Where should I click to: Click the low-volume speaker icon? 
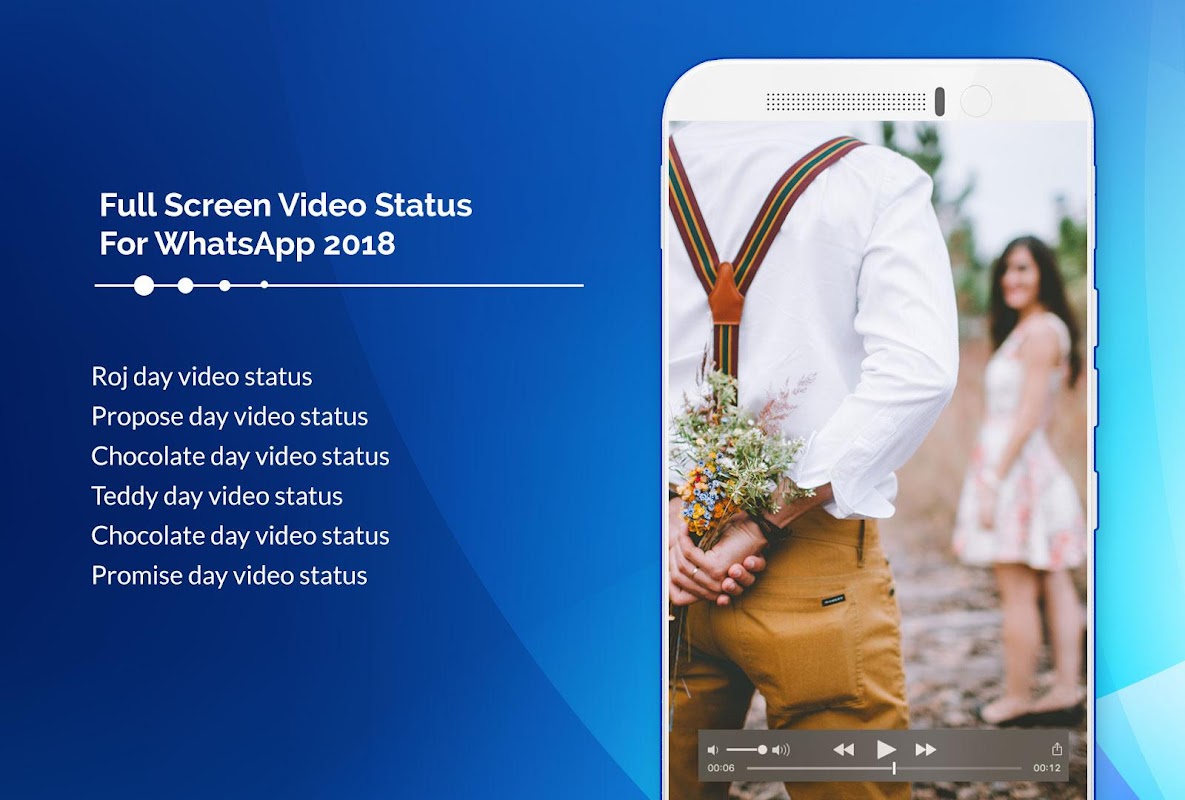point(712,750)
